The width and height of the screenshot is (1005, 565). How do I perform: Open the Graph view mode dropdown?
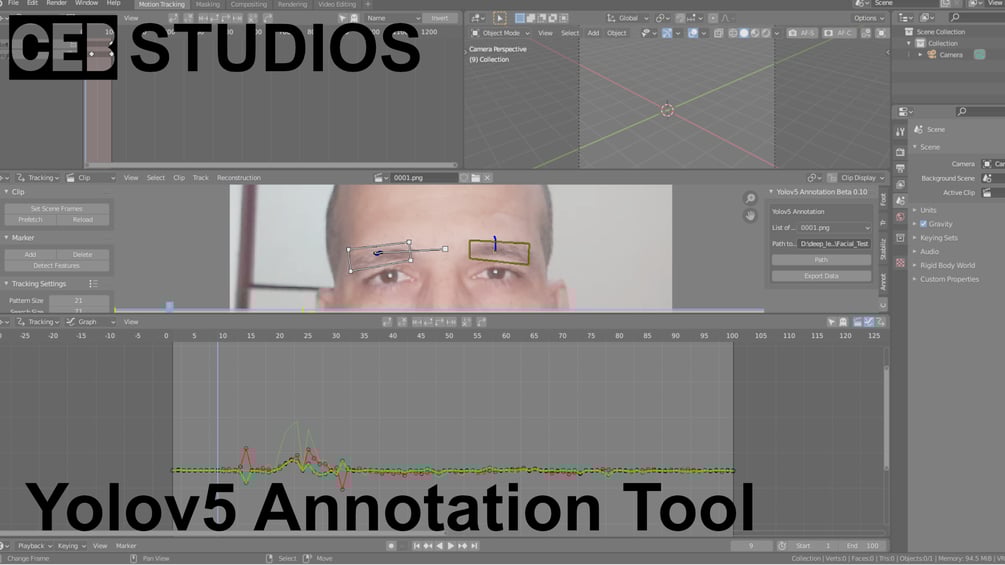pos(90,322)
